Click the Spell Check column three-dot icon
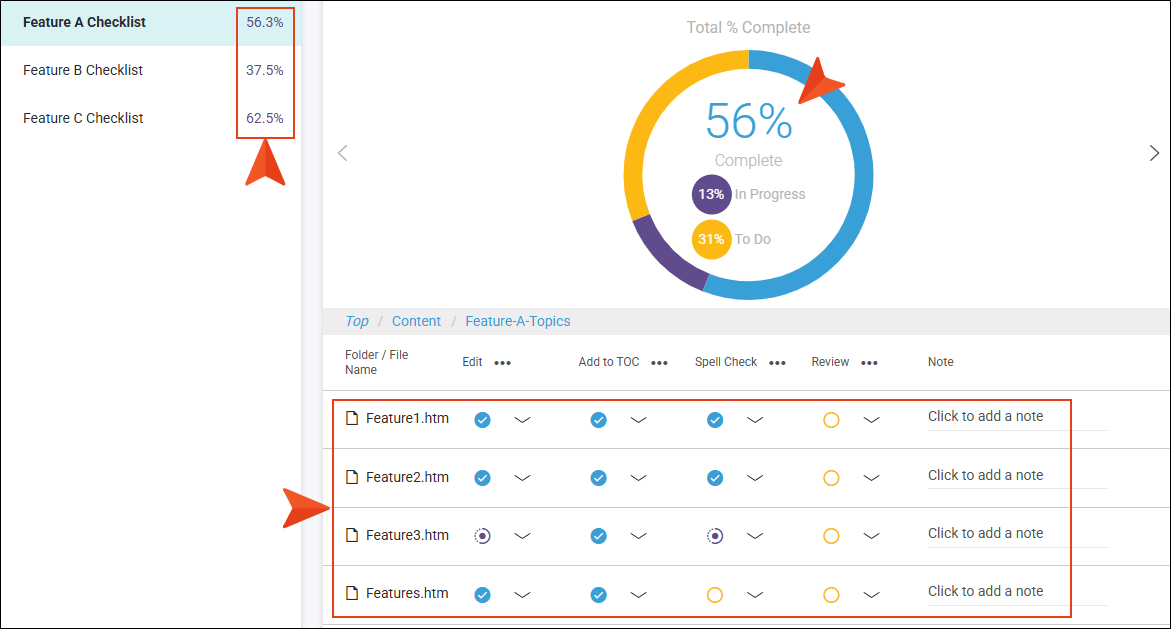The height and width of the screenshot is (629, 1171). (x=777, y=363)
